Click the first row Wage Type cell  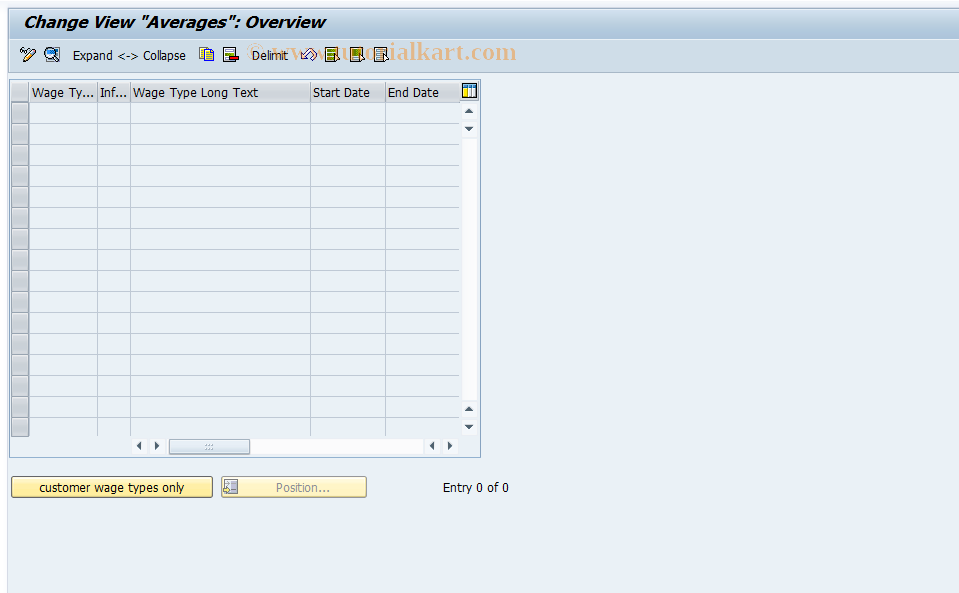coord(63,113)
